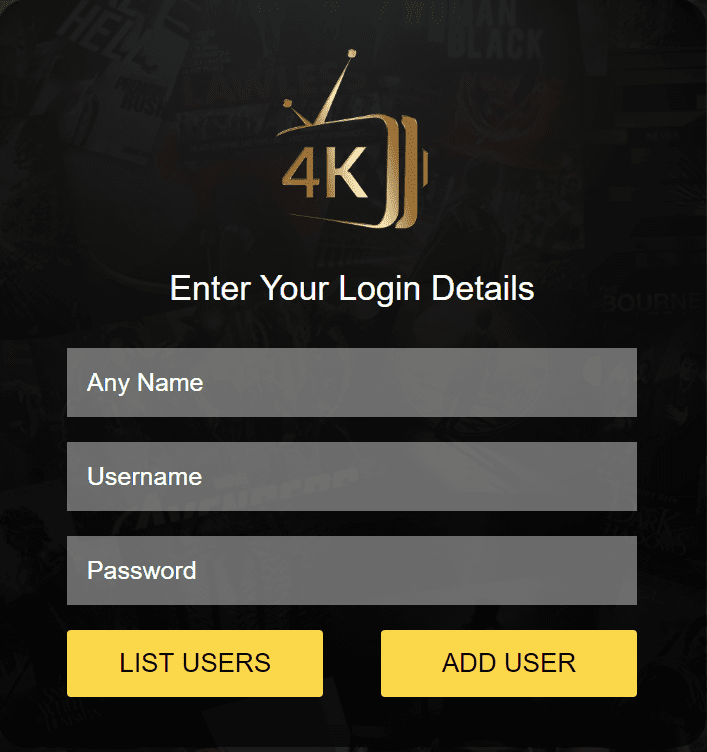Click the ADD USER button

coord(508,663)
